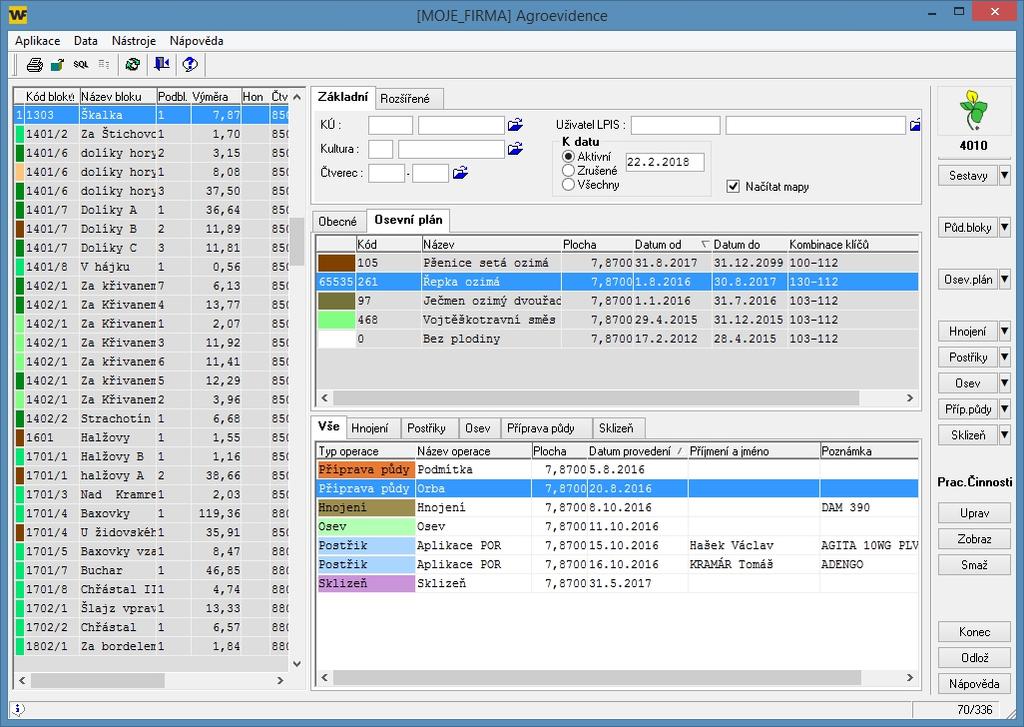Screen dimensions: 1024x727
Task: Click the olive swatch of Ječmen ozimý dvouřadý
Action: pyautogui.click(x=336, y=300)
